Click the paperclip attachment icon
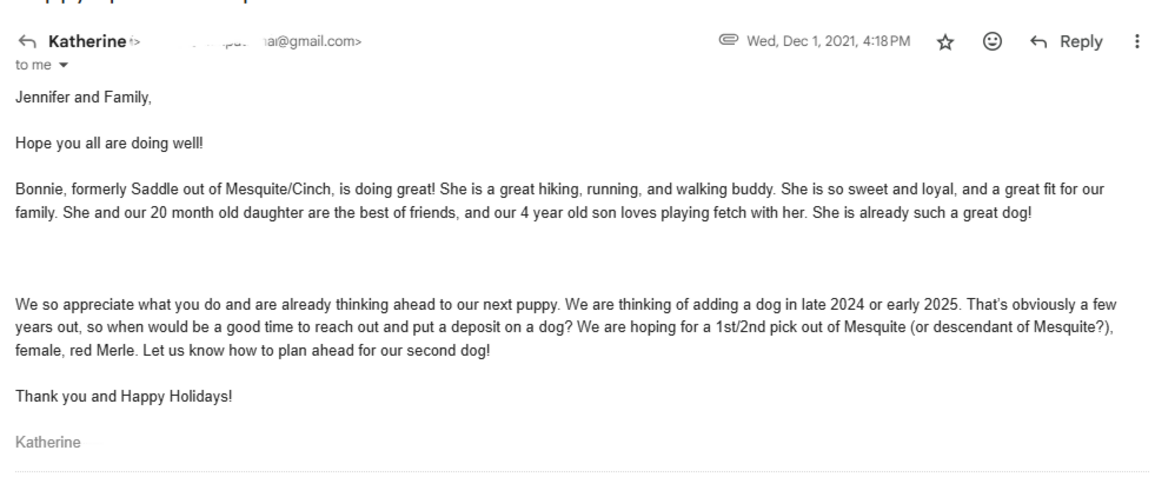Screen dimensions: 1155x477 pyautogui.click(x=728, y=40)
